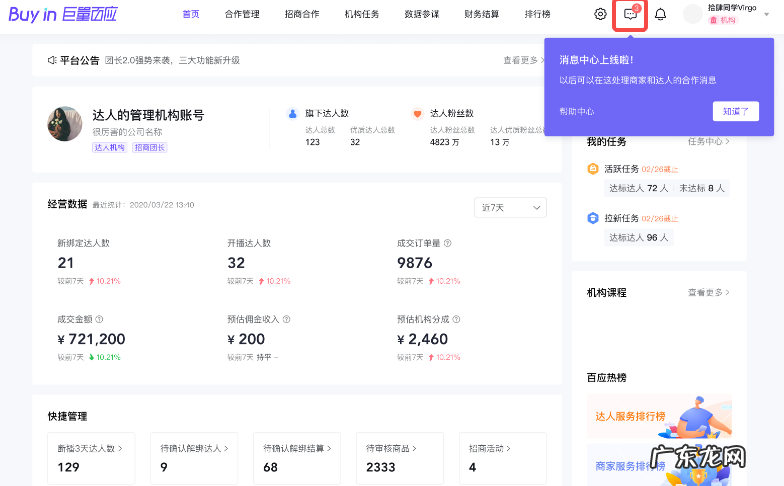The height and width of the screenshot is (486, 784).
Task: Click 达人的管理机构账号 title
Action: point(148,115)
